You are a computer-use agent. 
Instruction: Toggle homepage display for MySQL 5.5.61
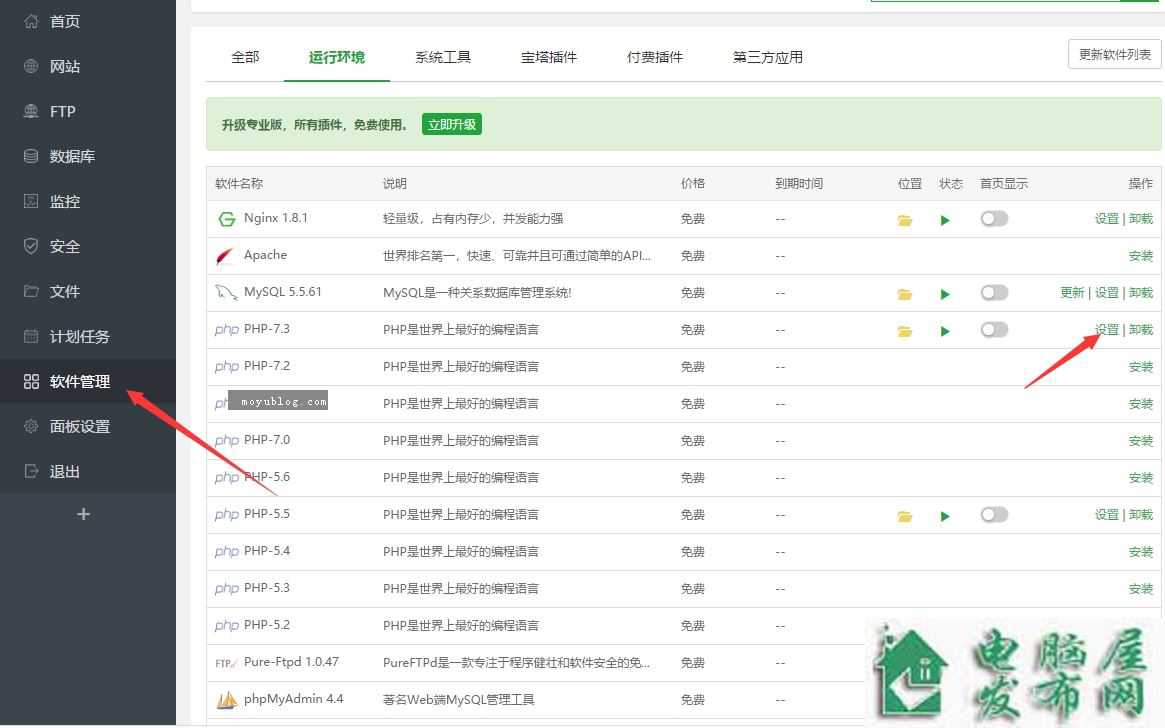point(994,293)
